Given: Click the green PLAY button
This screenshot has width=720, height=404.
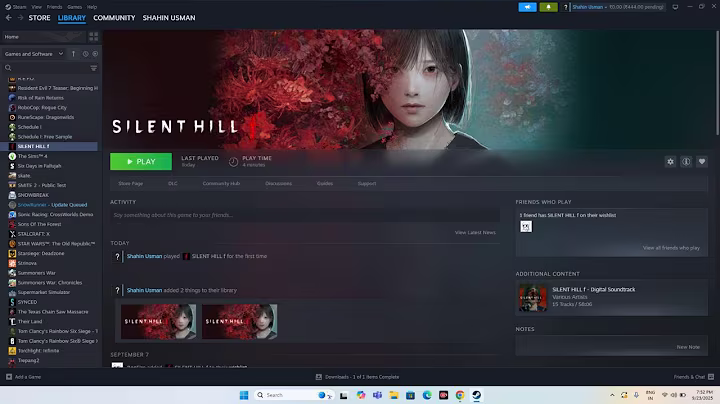Looking at the screenshot, I should click(x=141, y=162).
